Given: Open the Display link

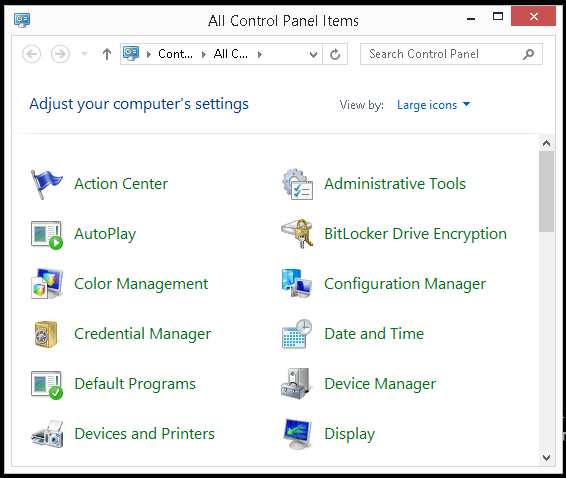Looking at the screenshot, I should 349,434.
